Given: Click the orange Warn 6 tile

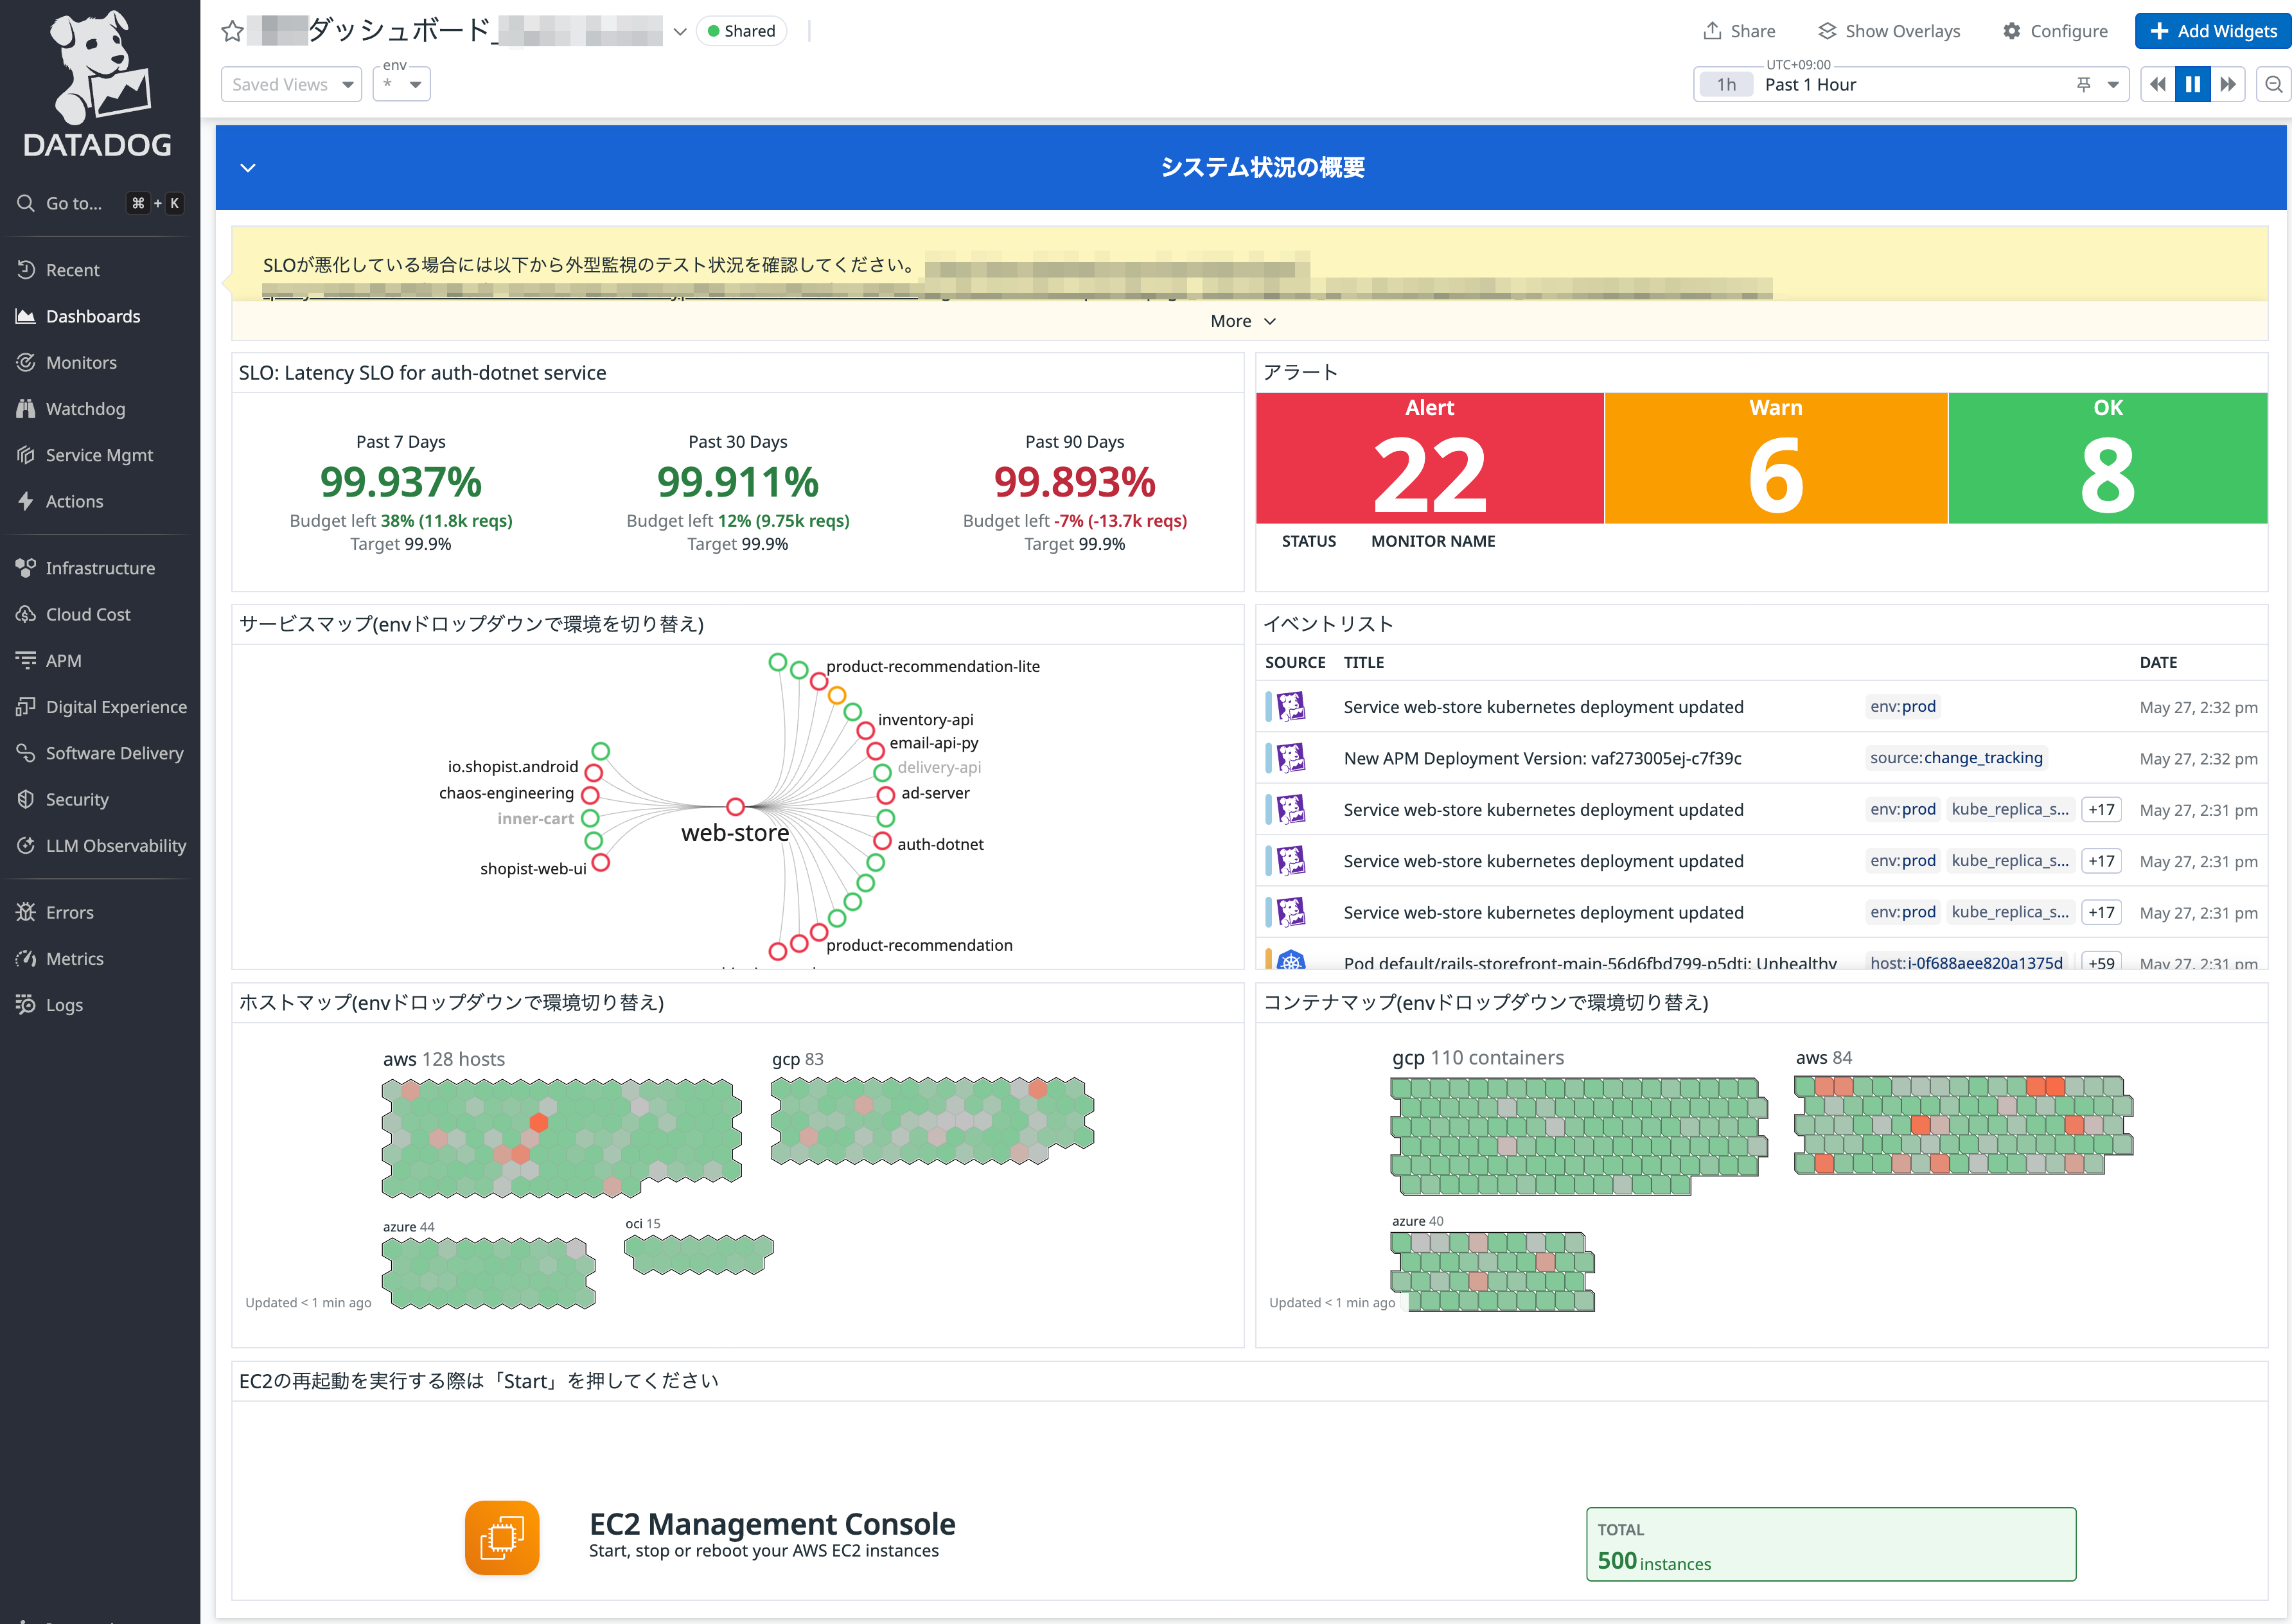Looking at the screenshot, I should click(1776, 458).
